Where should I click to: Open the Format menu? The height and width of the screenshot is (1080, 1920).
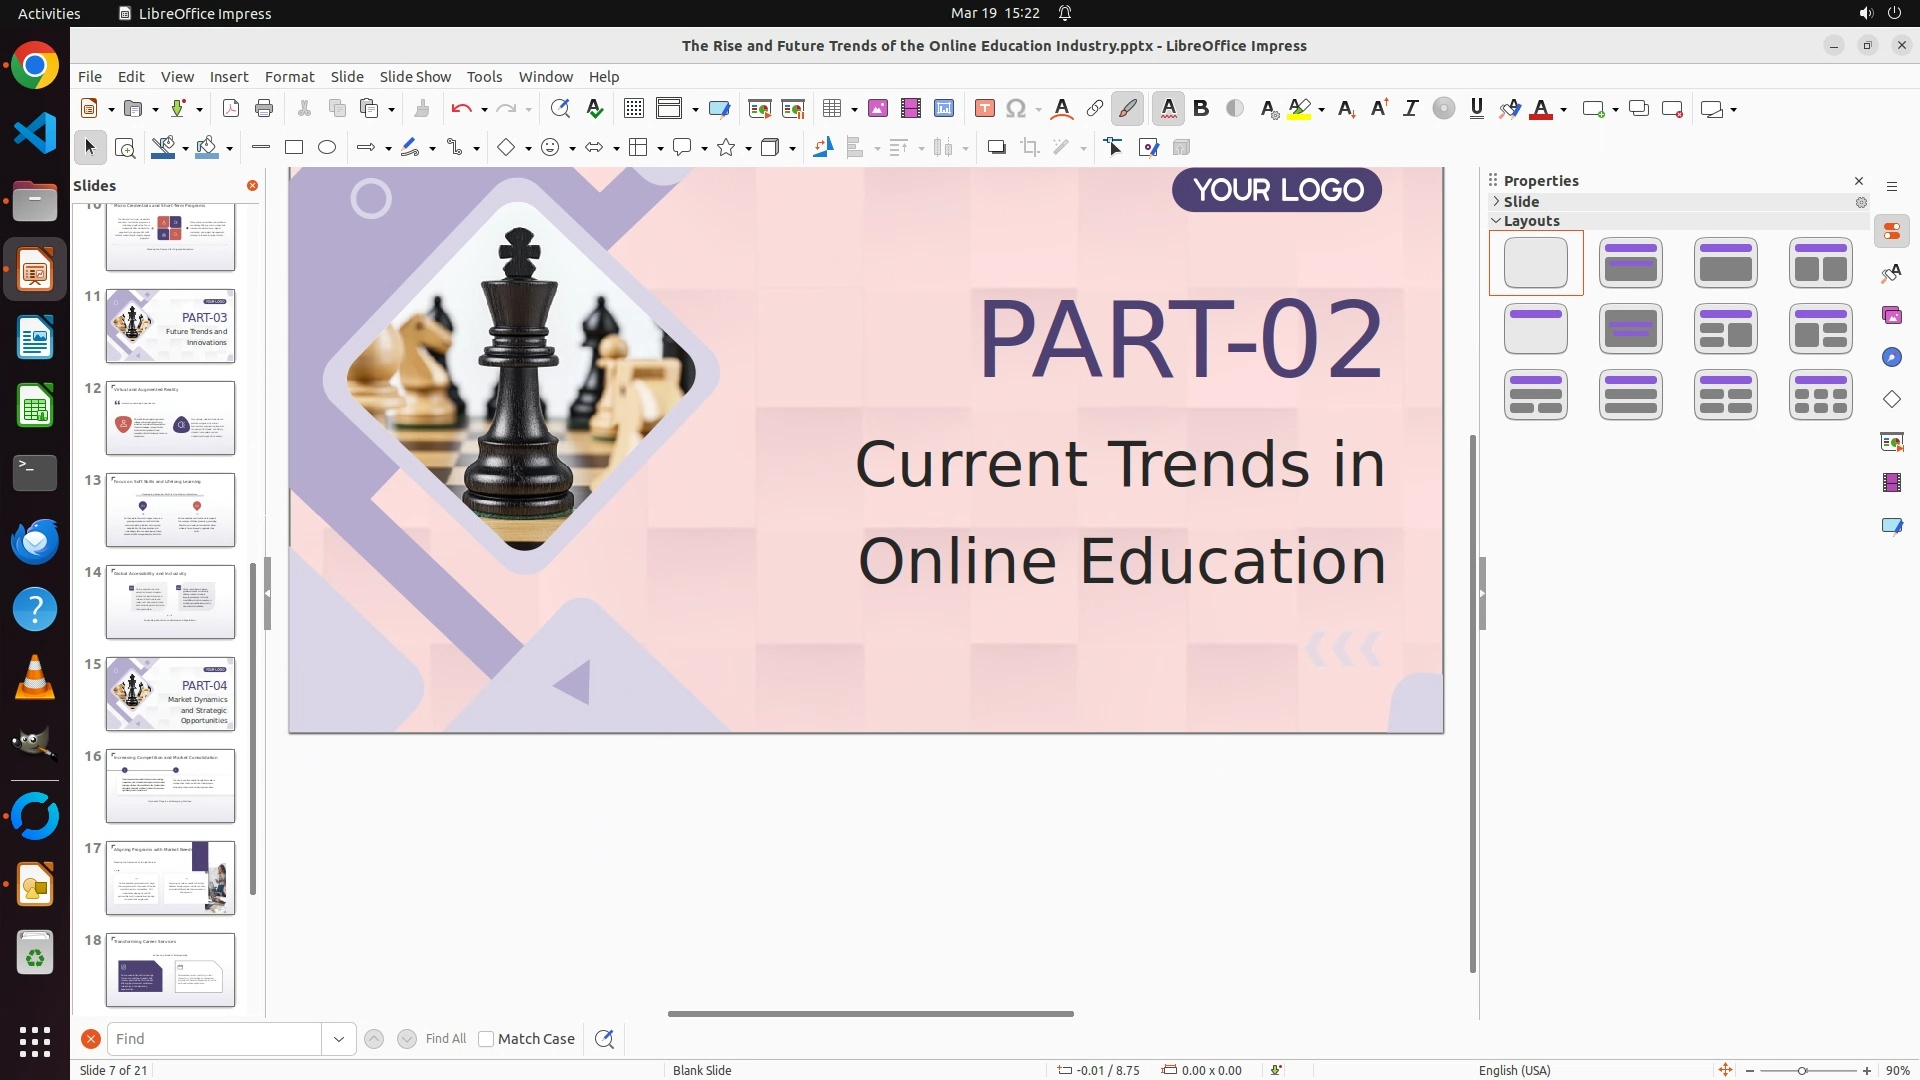click(x=289, y=77)
